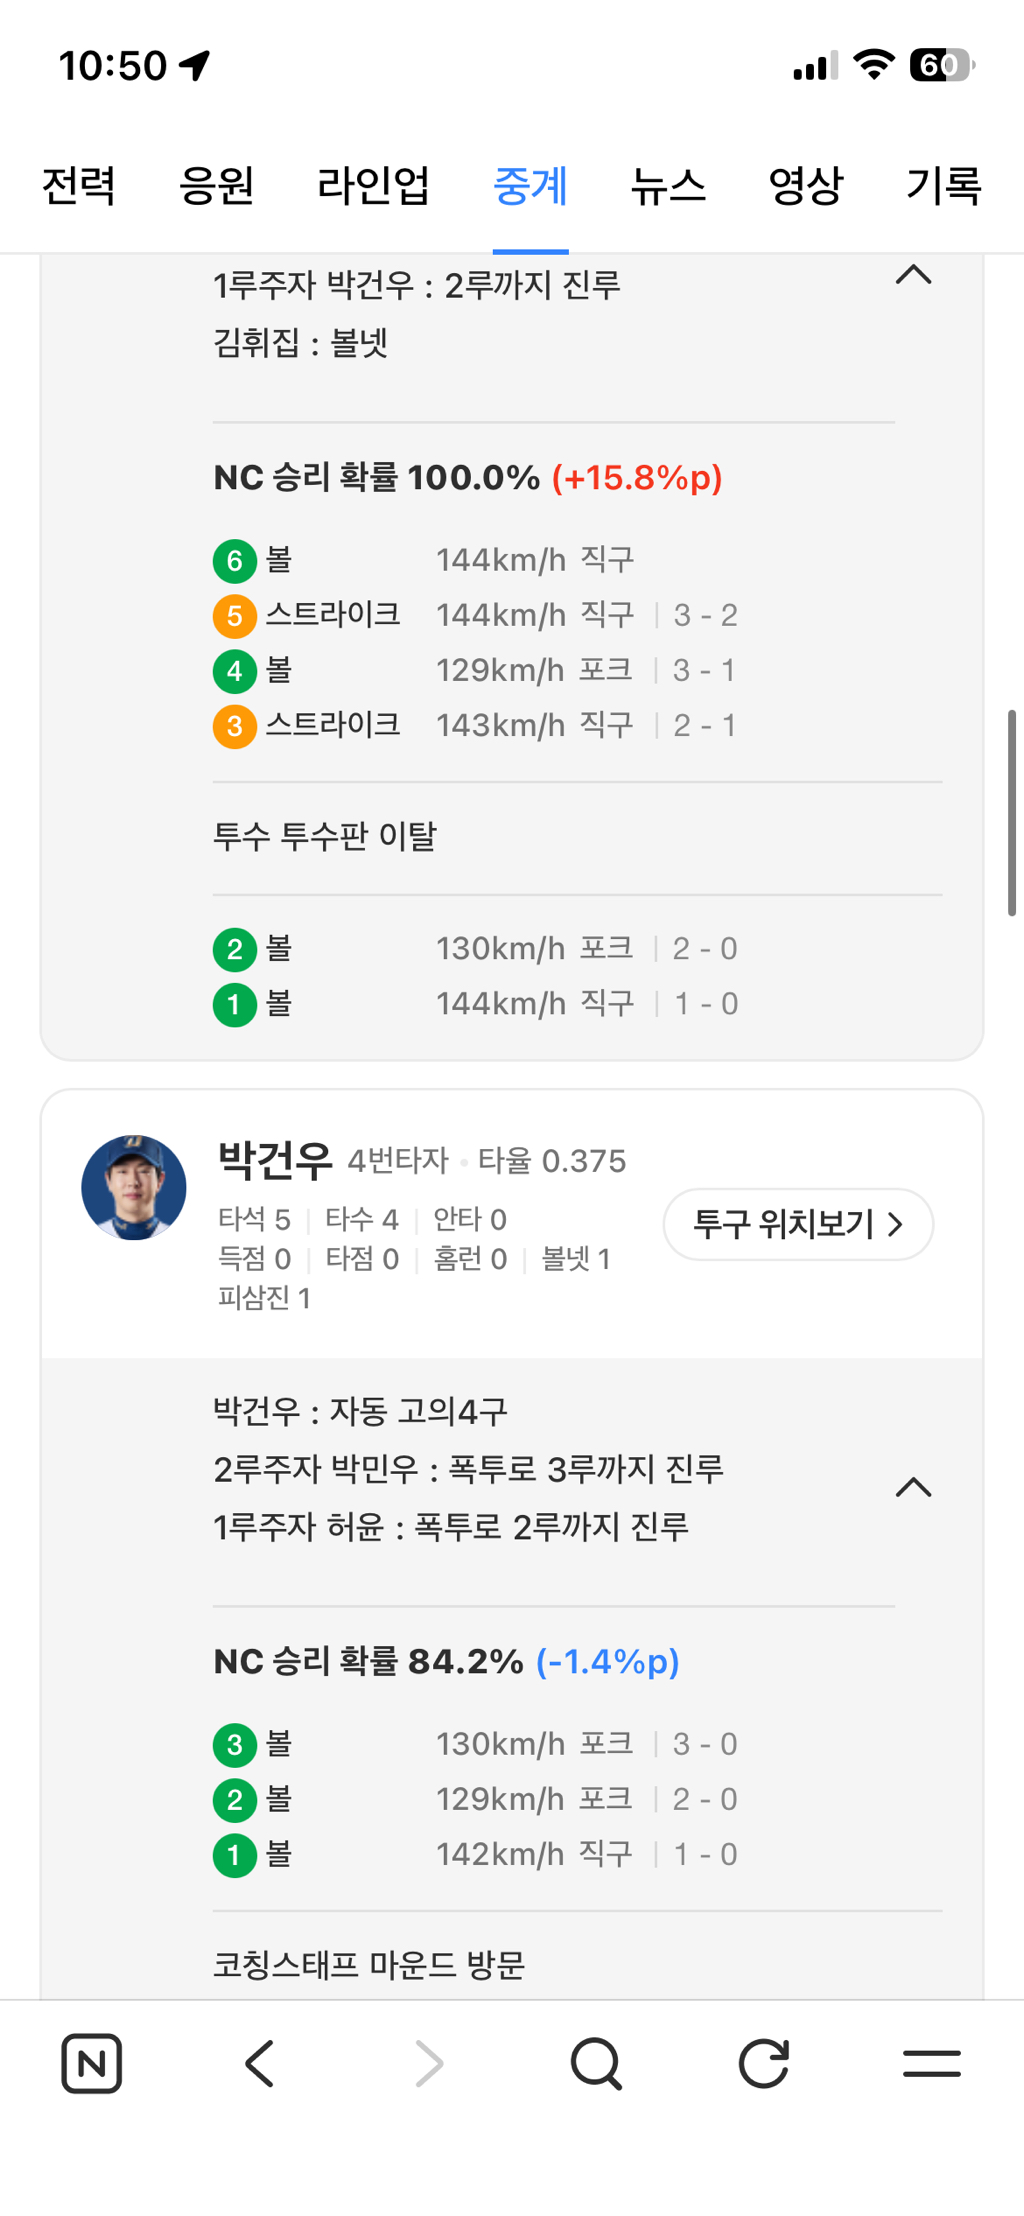Open search with the magnifier icon
This screenshot has width=1024, height=2216.
596,2062
